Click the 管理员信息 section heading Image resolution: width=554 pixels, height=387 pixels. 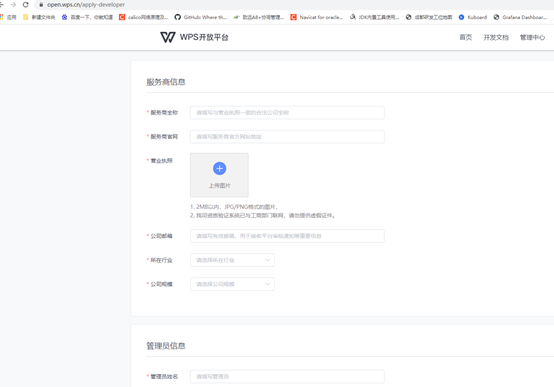click(x=166, y=346)
